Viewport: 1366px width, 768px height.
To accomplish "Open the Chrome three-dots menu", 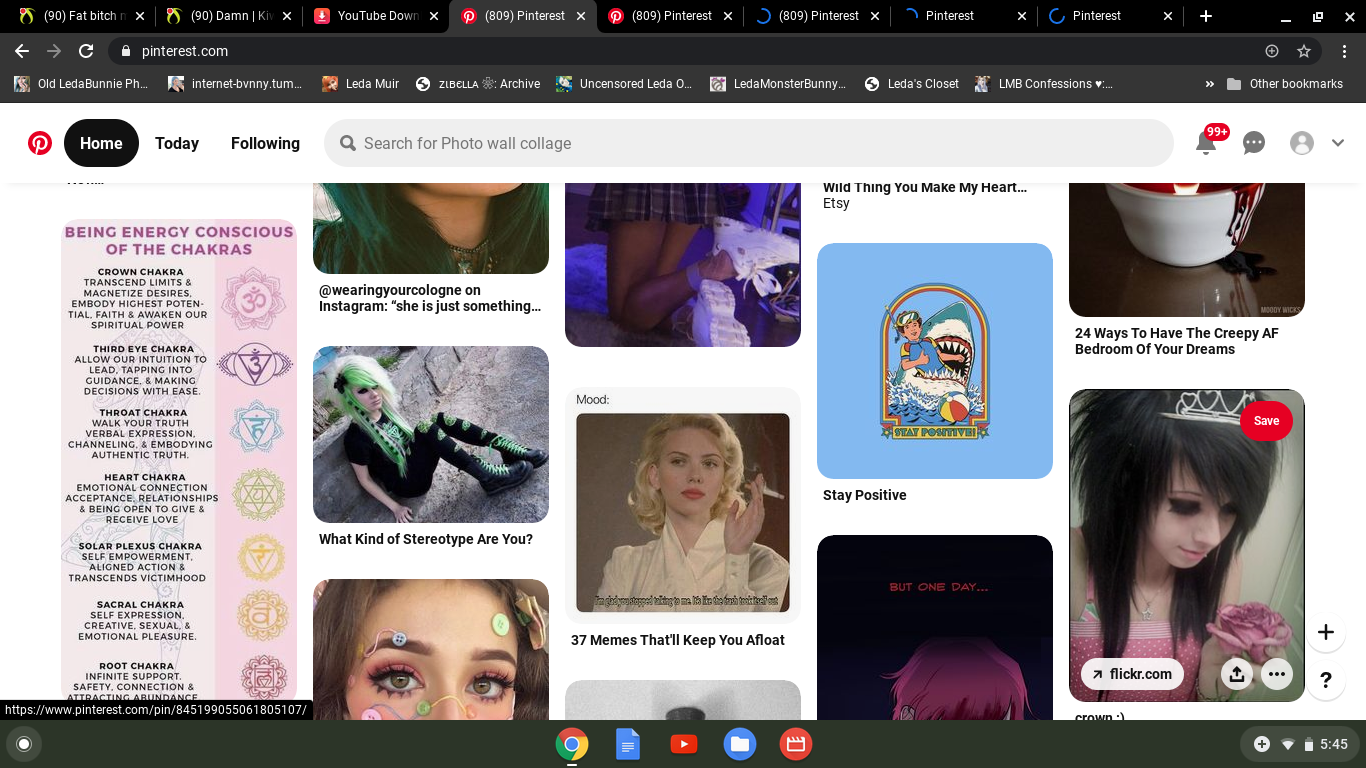I will tap(1345, 51).
